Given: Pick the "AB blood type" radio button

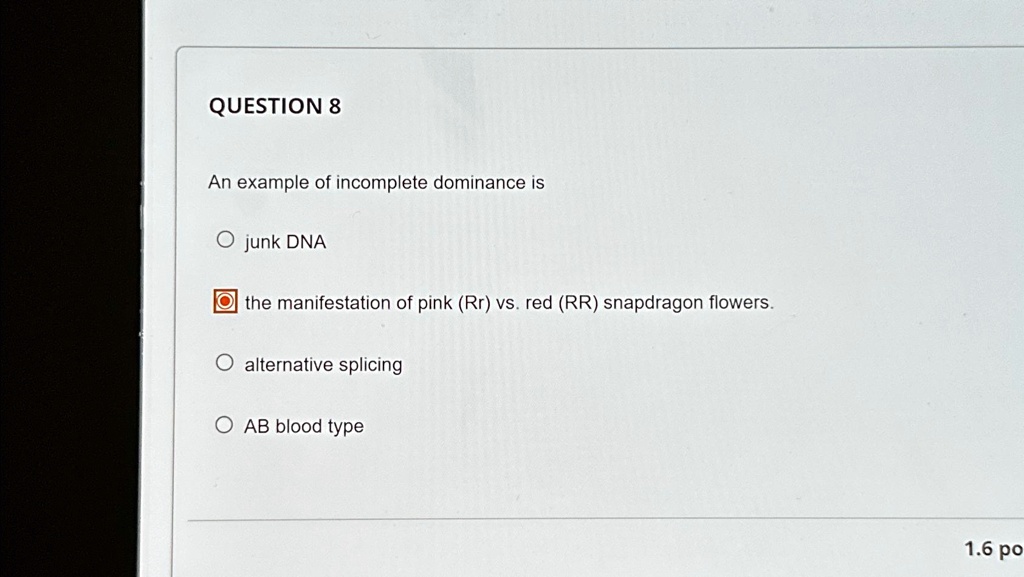Looking at the screenshot, I should tap(226, 425).
